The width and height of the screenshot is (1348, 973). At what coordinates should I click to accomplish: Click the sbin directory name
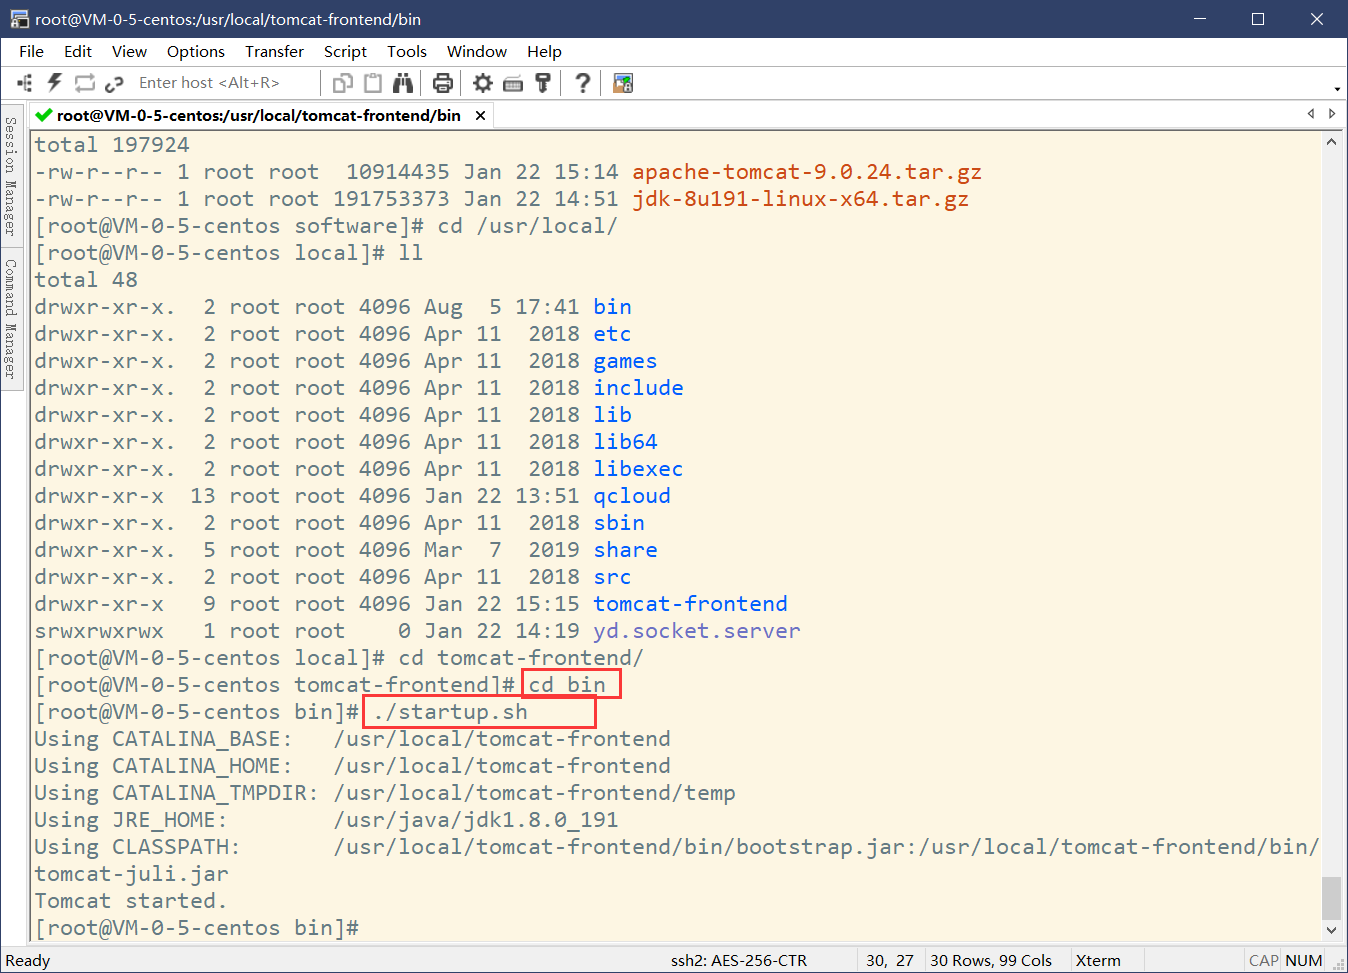619,523
